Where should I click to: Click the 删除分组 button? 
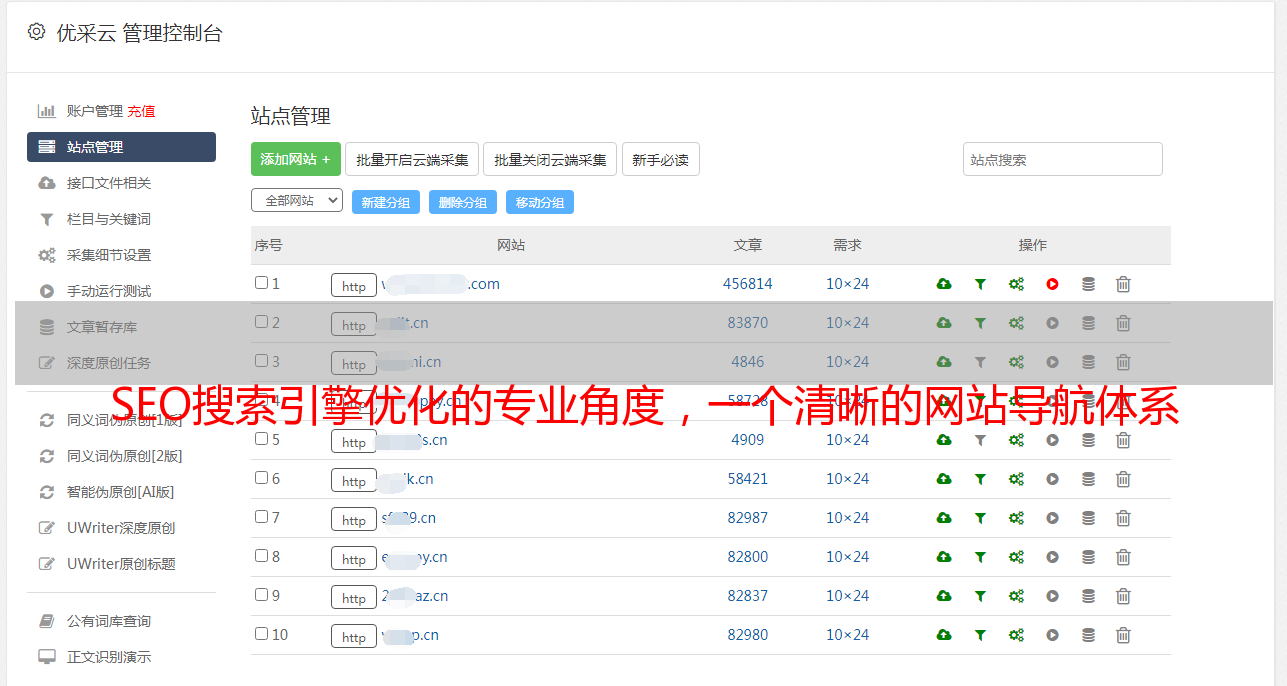click(x=463, y=202)
